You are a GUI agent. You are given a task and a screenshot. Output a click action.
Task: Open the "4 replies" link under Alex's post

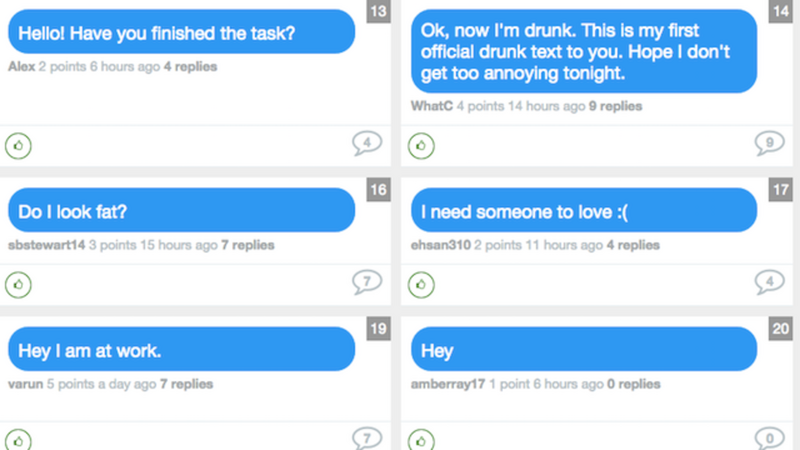[190, 67]
